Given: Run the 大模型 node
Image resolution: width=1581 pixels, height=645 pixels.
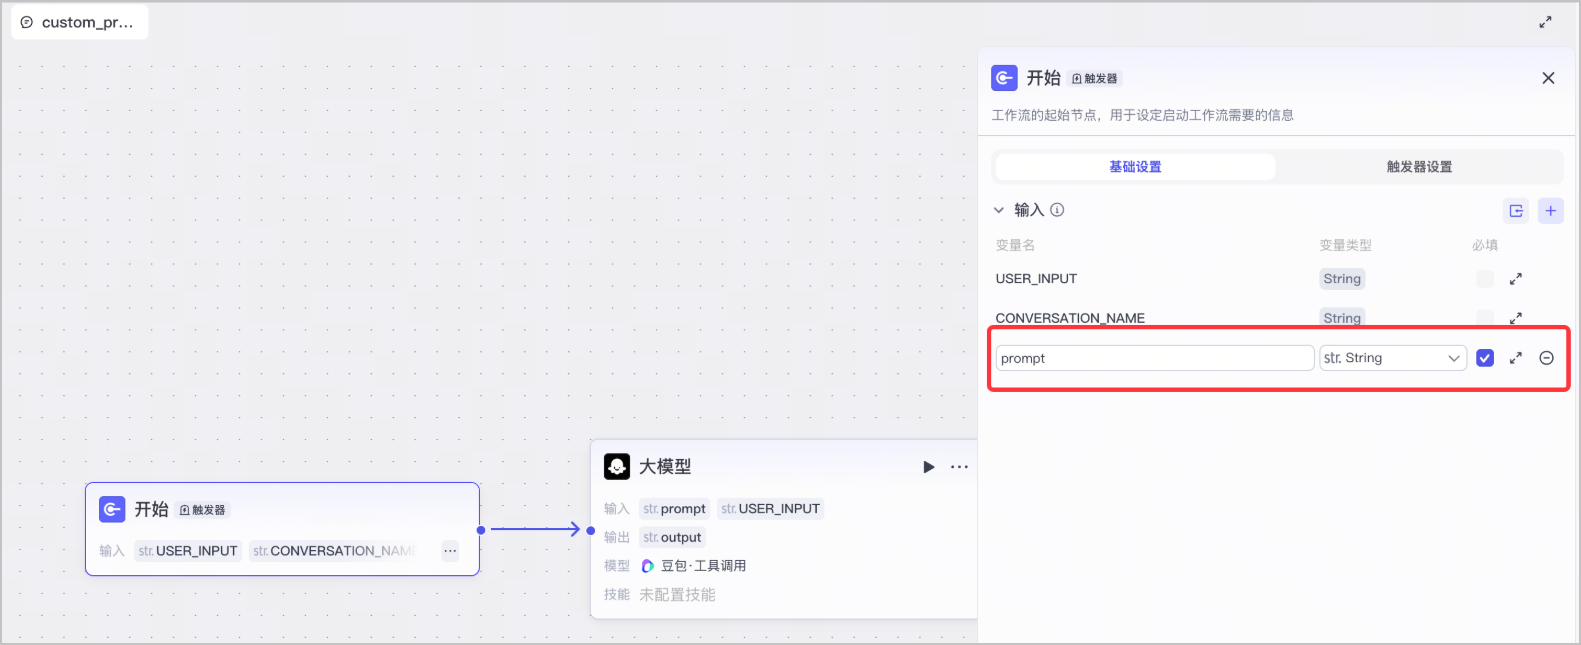Looking at the screenshot, I should pos(929,467).
